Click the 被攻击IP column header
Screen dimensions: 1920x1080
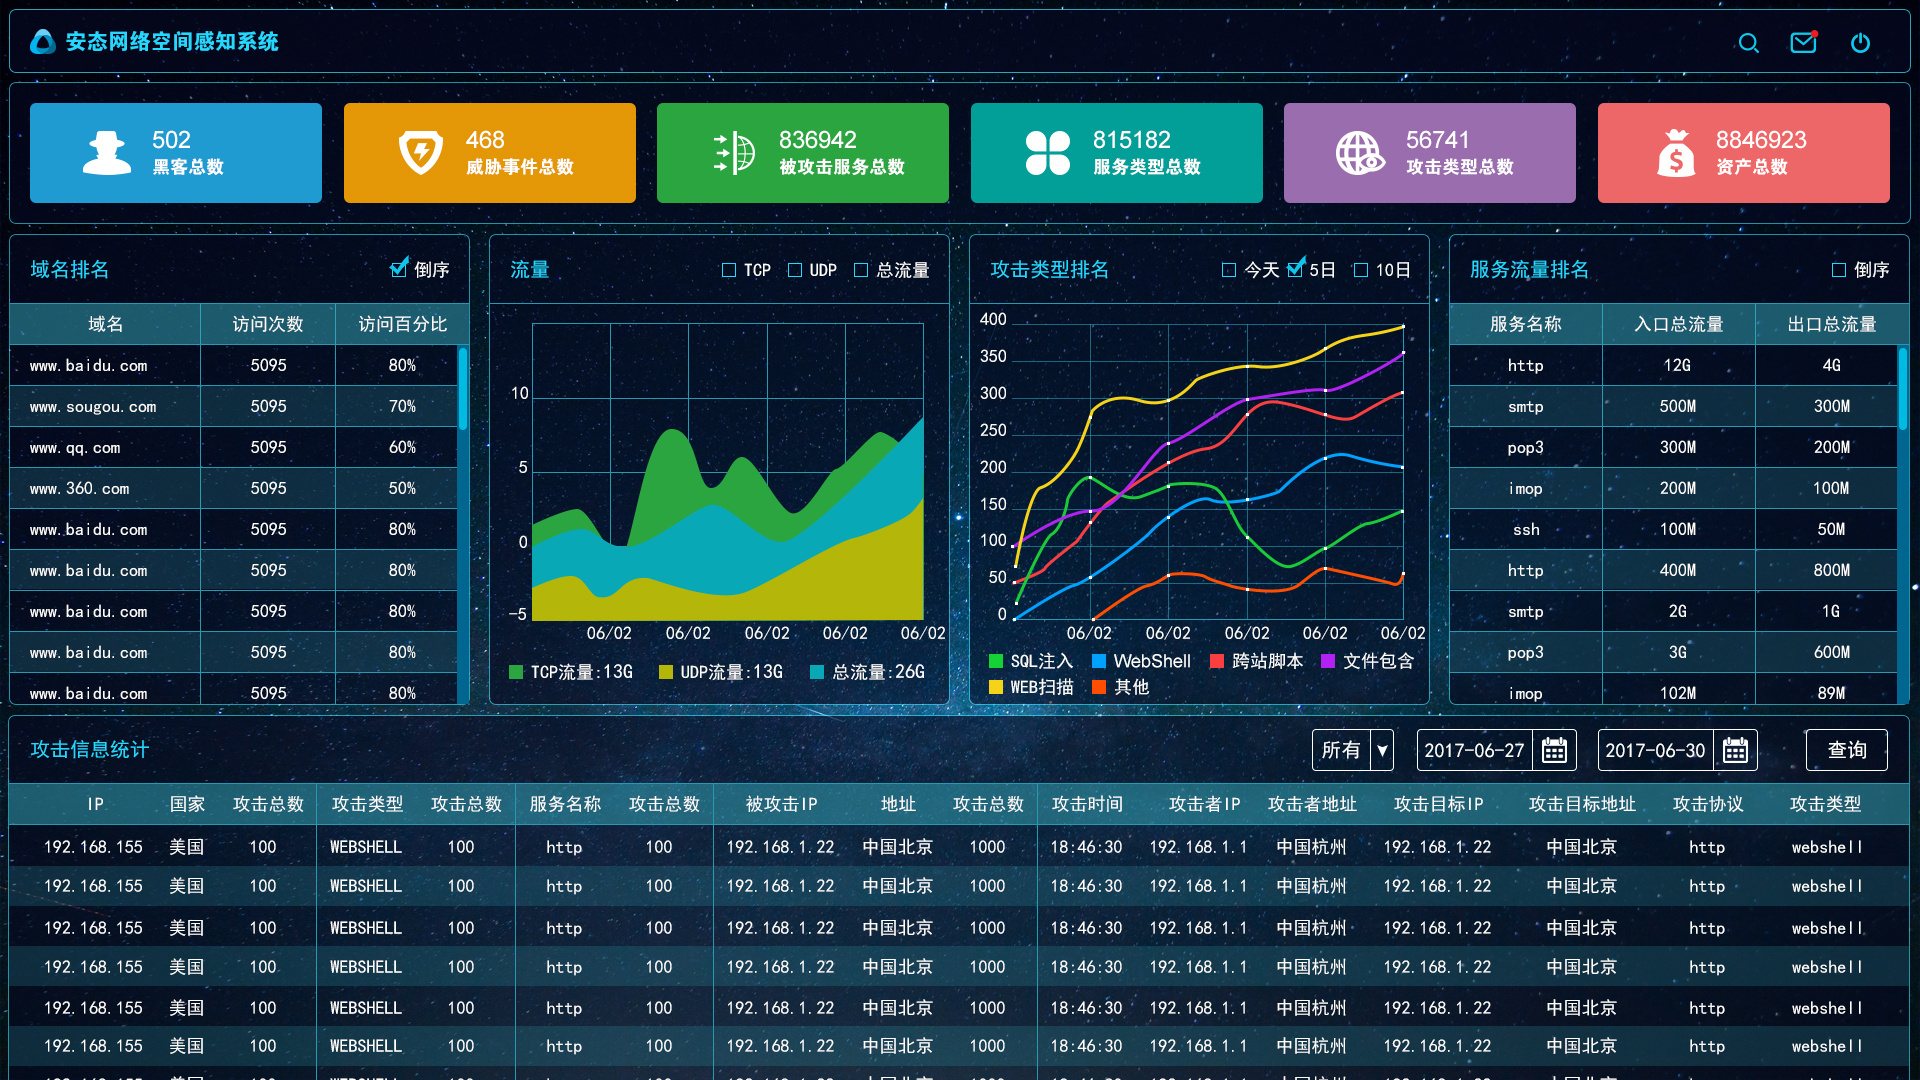[782, 804]
